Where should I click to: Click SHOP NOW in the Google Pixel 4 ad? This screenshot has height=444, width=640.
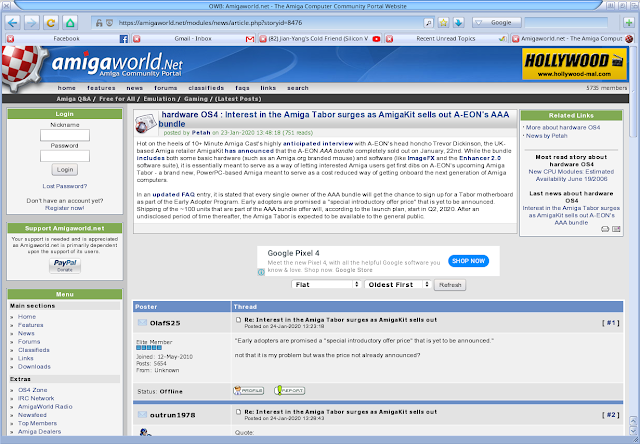click(x=468, y=261)
